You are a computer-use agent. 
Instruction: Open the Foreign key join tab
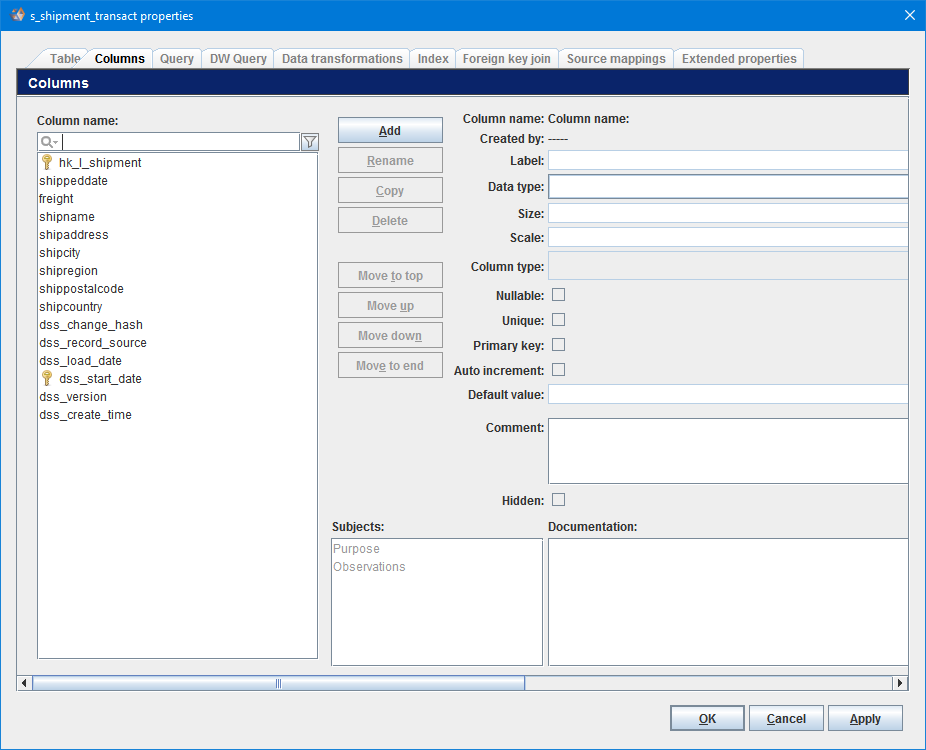coord(506,59)
